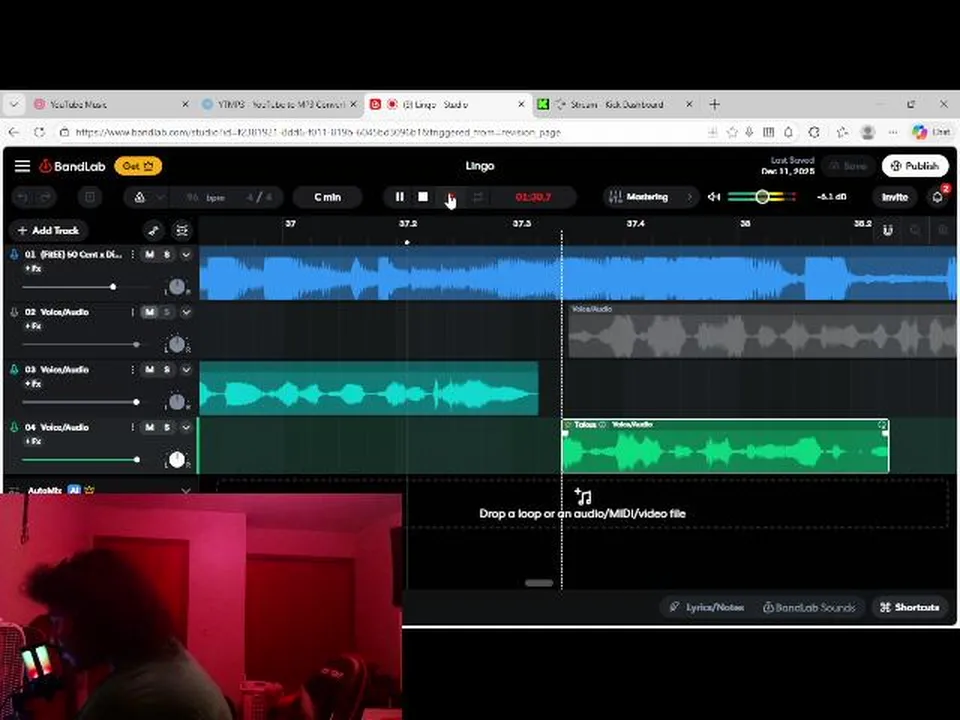Image resolution: width=960 pixels, height=720 pixels.
Task: Open track 01 three-dot options menu
Action: pyautogui.click(x=132, y=254)
